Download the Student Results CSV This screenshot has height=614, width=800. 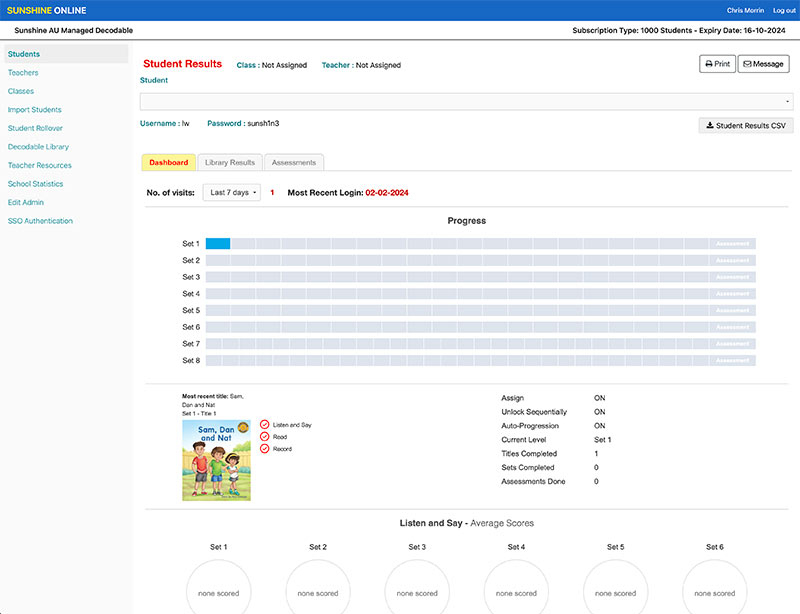click(745, 126)
